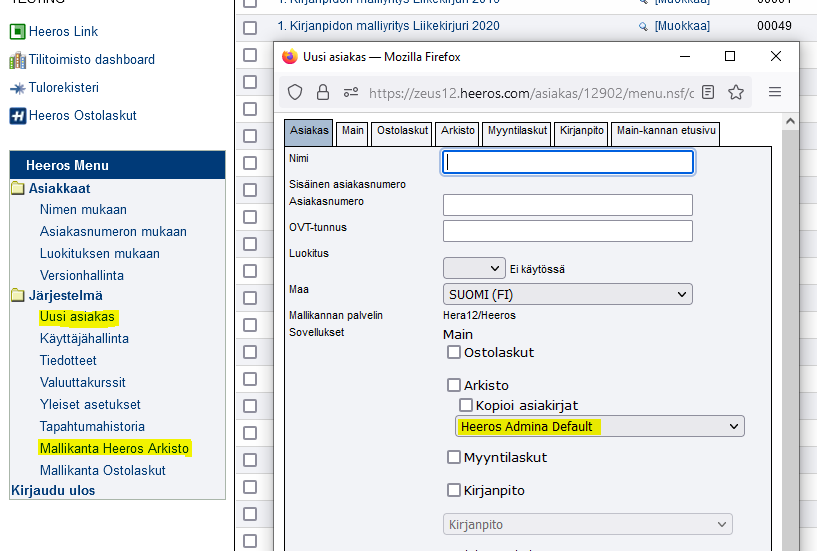Viewport: 817px width, 551px height.
Task: Open the Firefox hamburger menu
Action: [775, 92]
